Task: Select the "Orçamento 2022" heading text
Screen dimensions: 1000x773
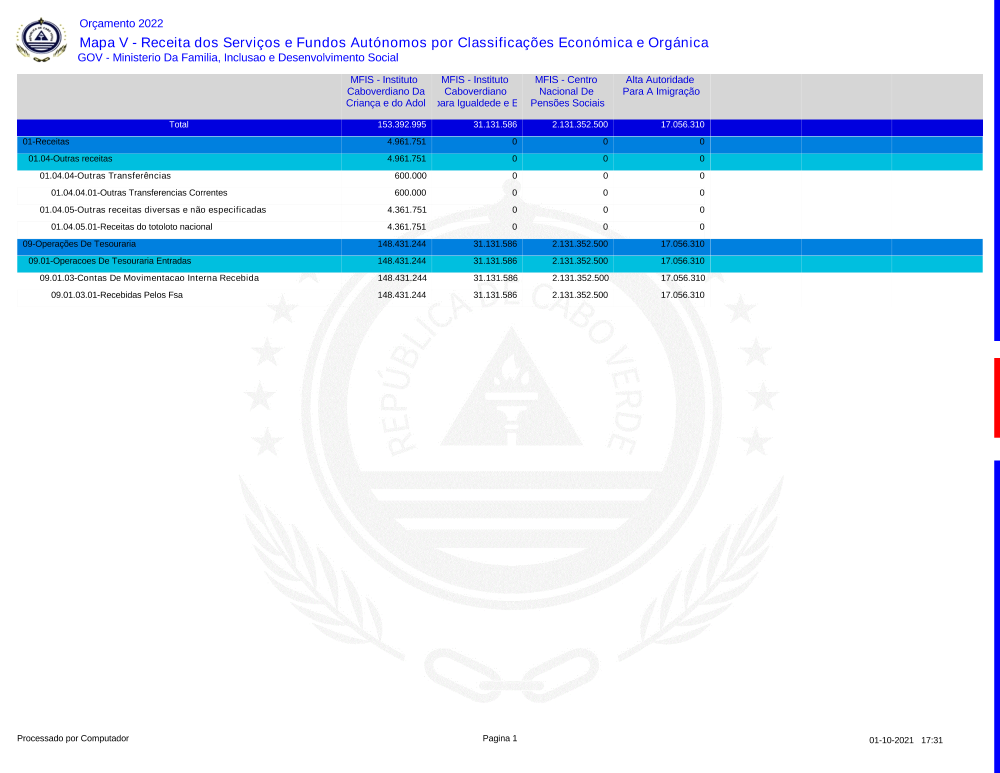Action: click(121, 23)
